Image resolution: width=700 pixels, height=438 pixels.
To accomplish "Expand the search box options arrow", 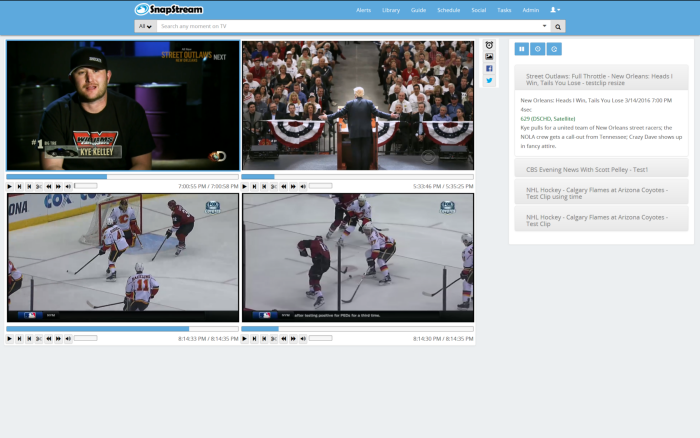I will point(544,26).
